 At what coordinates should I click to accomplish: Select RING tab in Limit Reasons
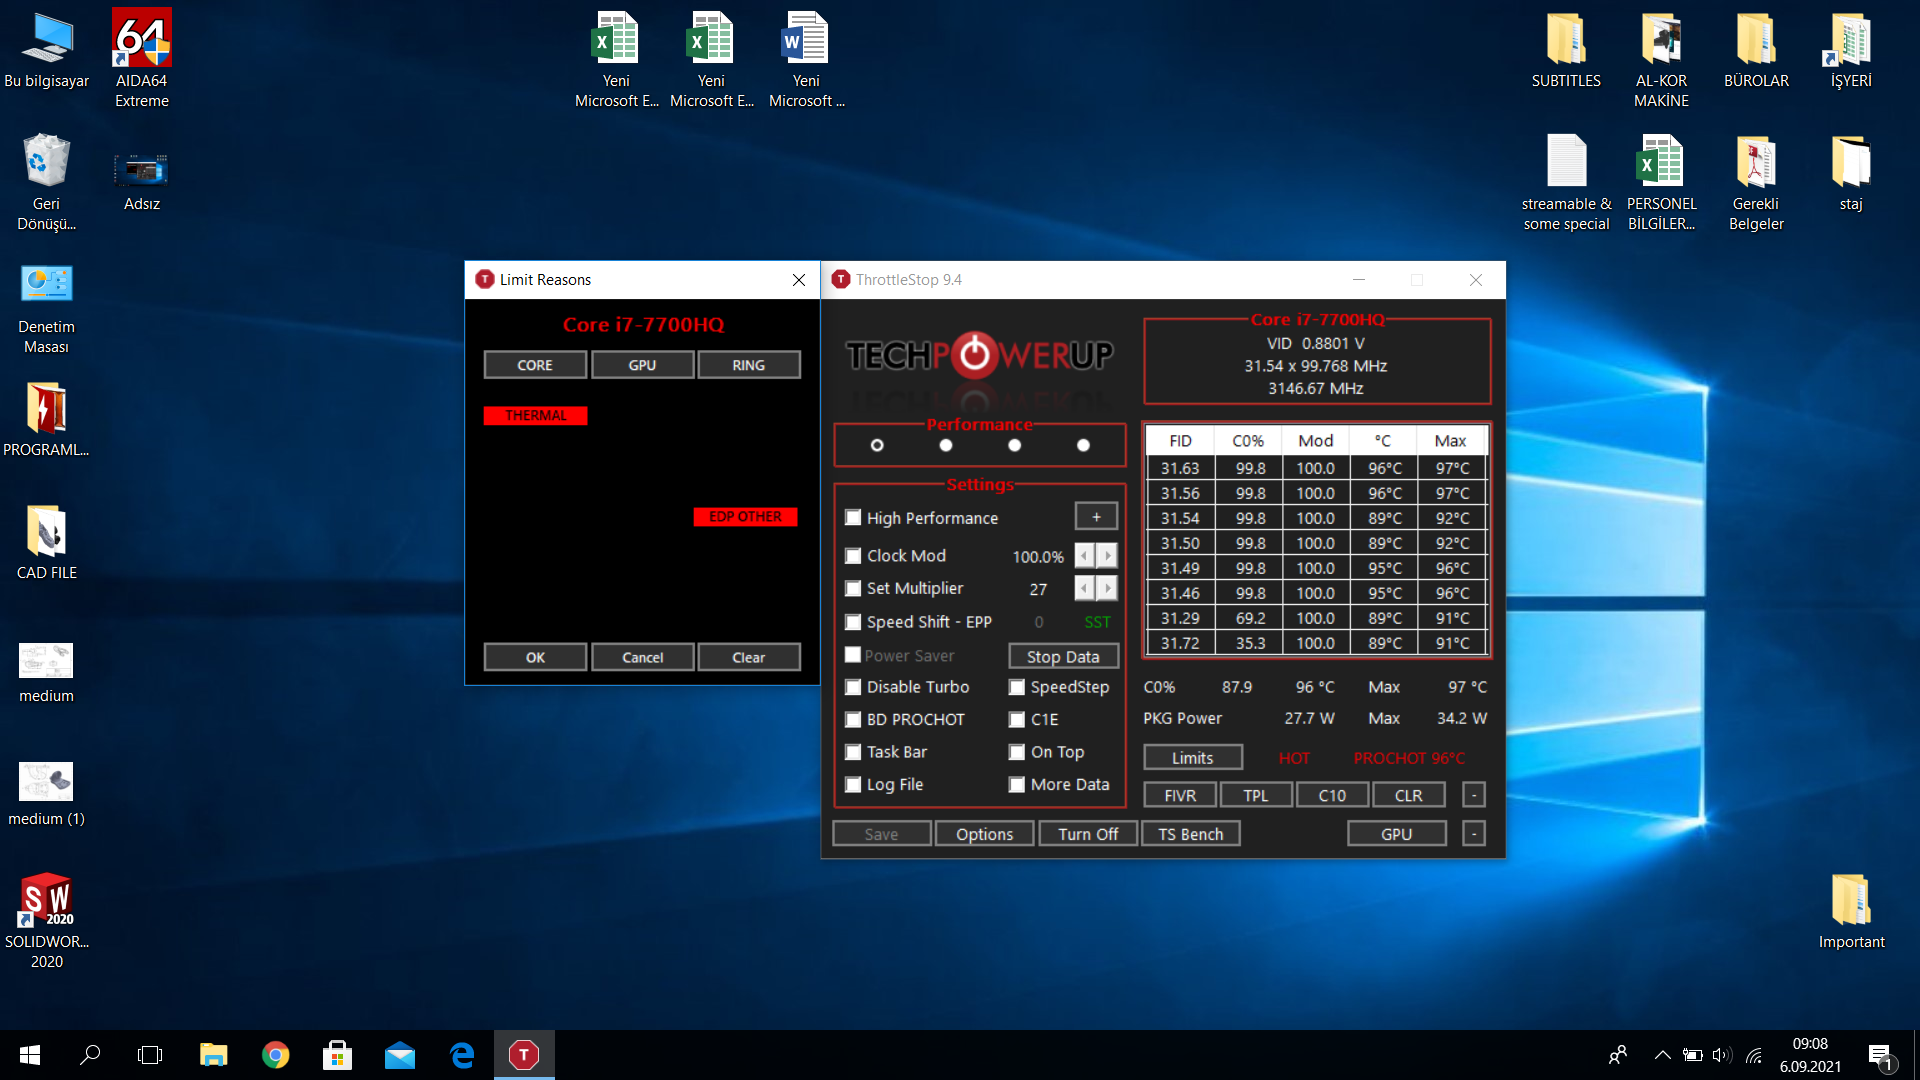coord(748,365)
